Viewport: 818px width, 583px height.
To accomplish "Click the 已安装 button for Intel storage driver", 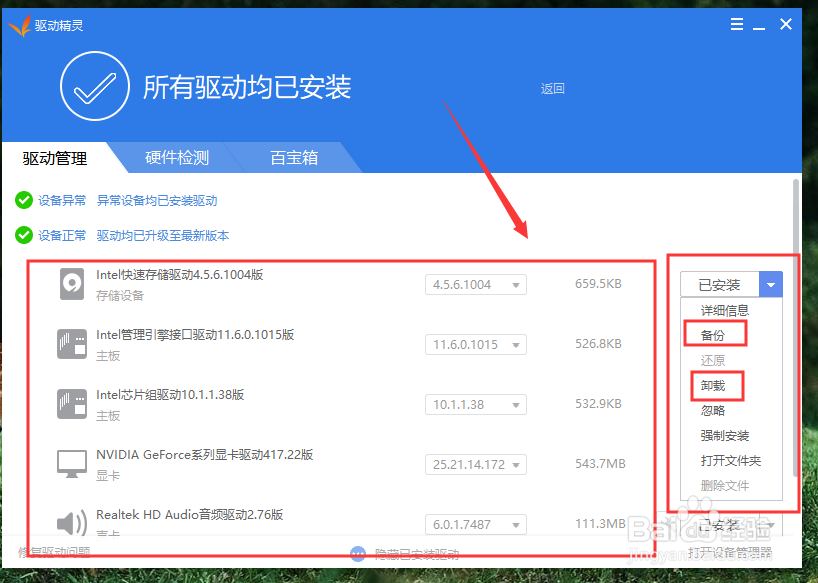I will click(719, 285).
